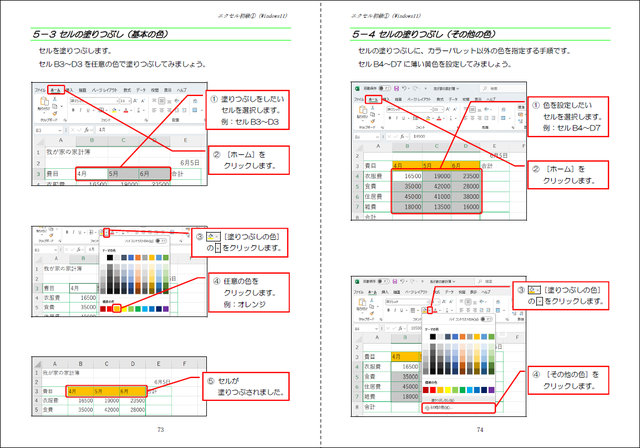Select ヘルプ tab in 5-4 step ③ screenshot
This screenshot has width=640, height=448.
coord(486,292)
